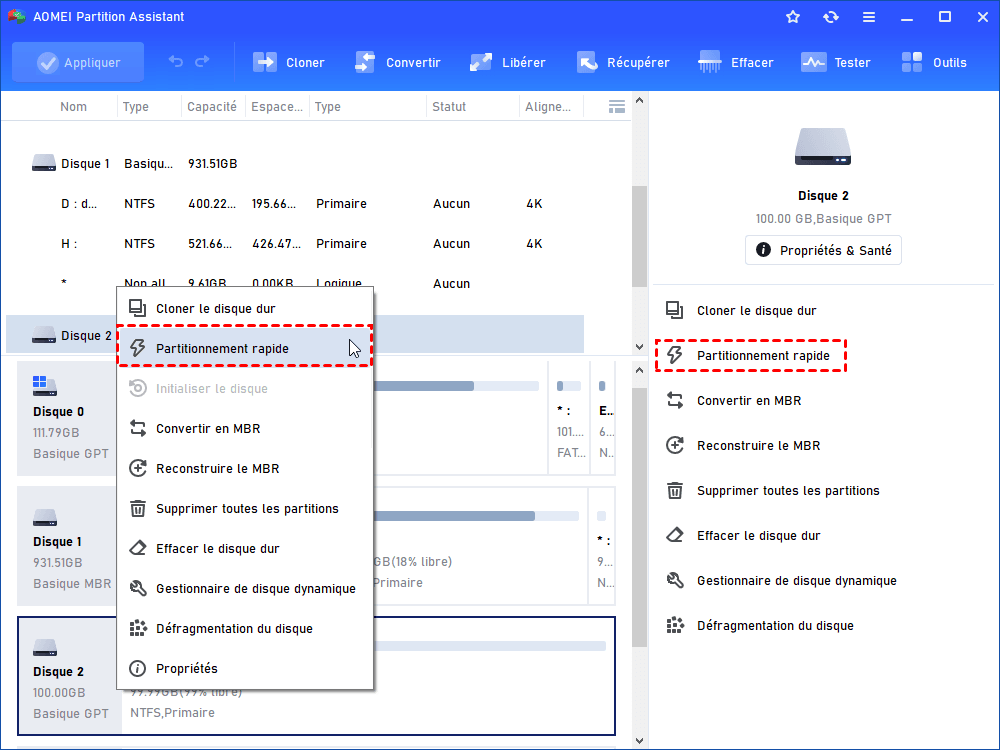Click the refresh icon in title bar
Viewport: 1000px width, 750px height.
pyautogui.click(x=830, y=17)
